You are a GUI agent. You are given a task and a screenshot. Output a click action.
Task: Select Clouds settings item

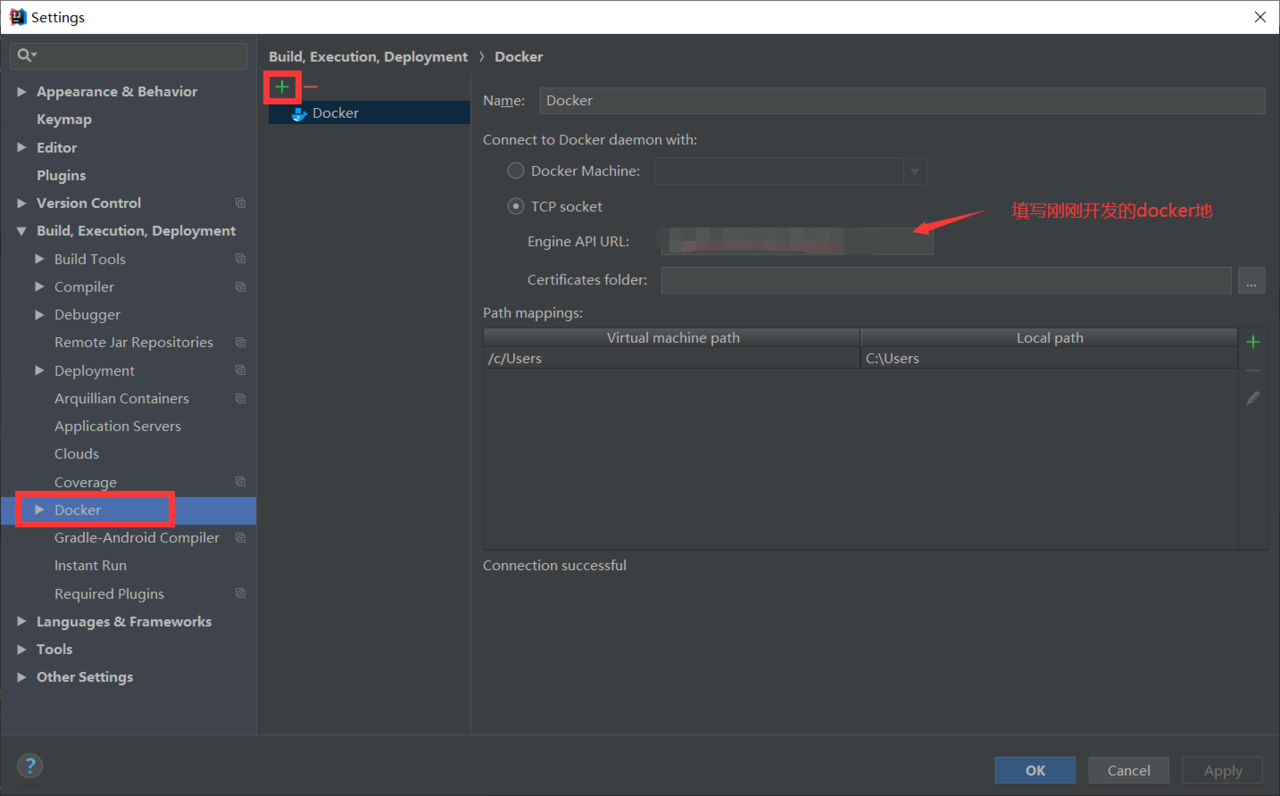point(77,454)
